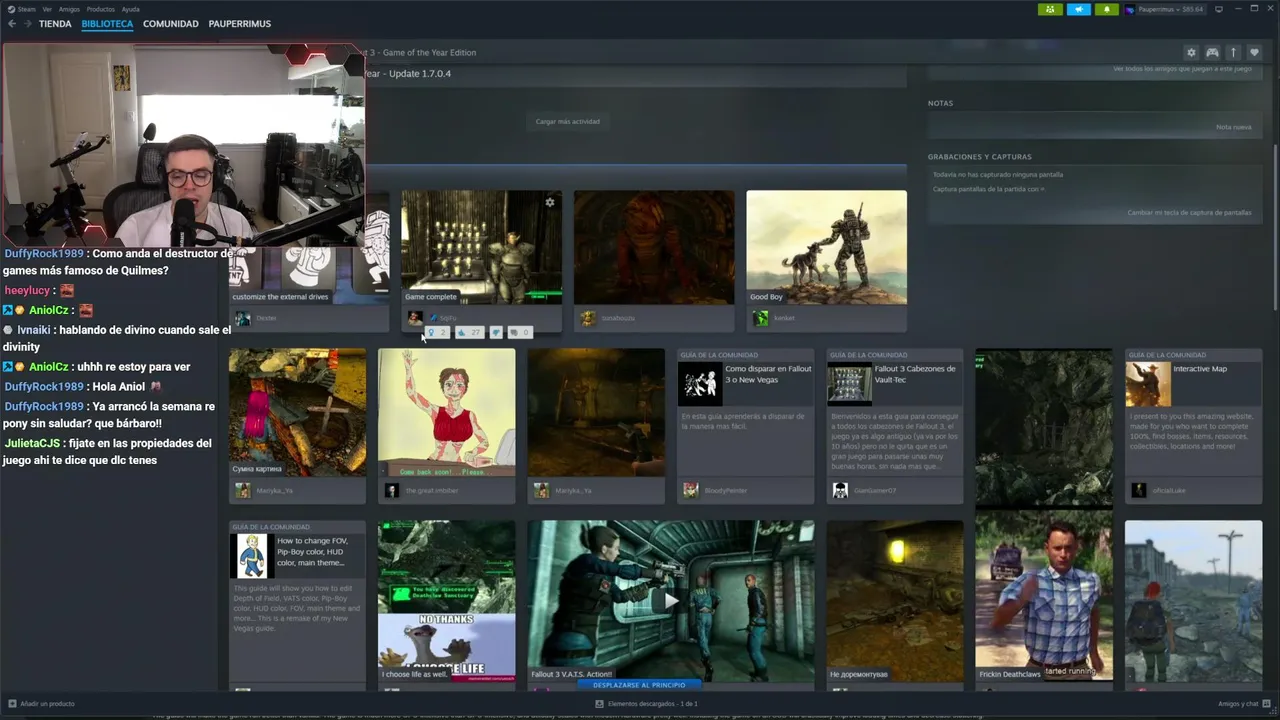Open GianGamer07 author avatar
Viewport: 1280px width, 720px height.
click(x=841, y=490)
